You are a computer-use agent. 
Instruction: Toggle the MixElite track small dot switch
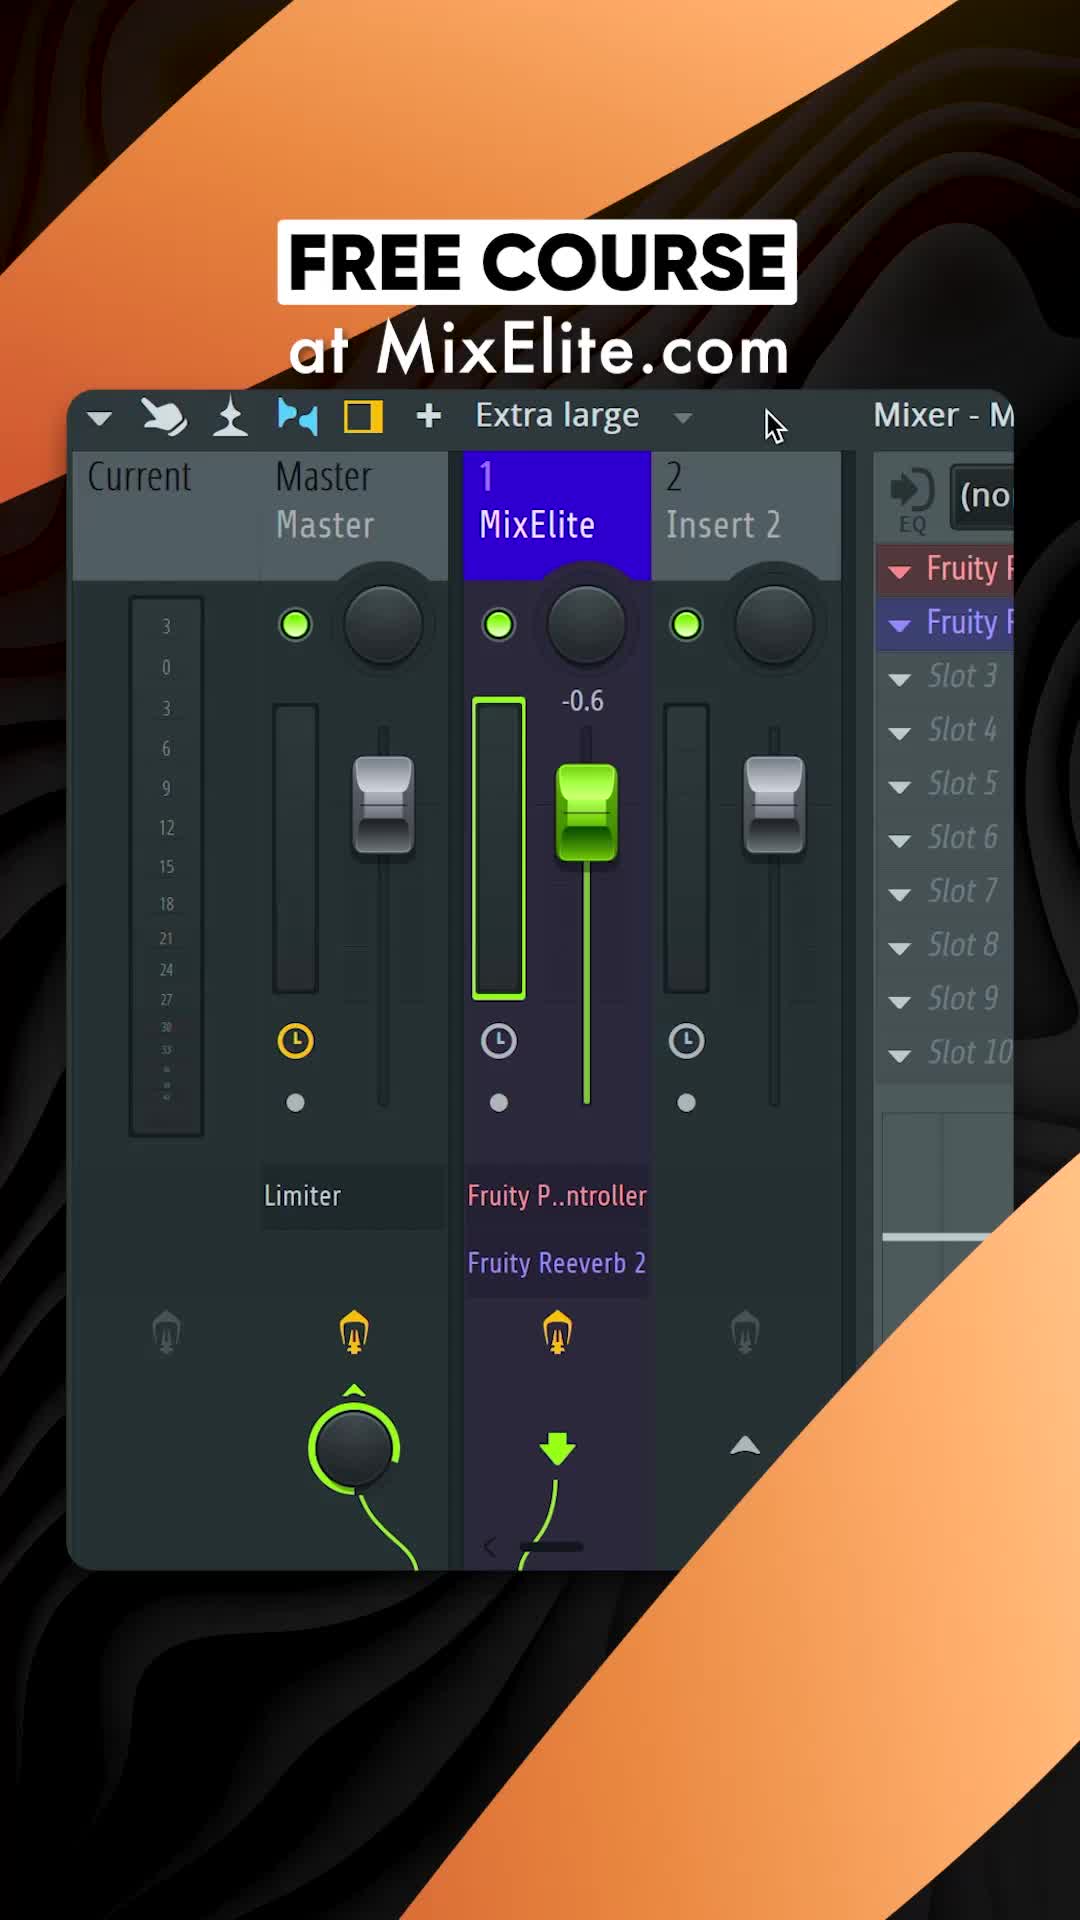point(499,1103)
